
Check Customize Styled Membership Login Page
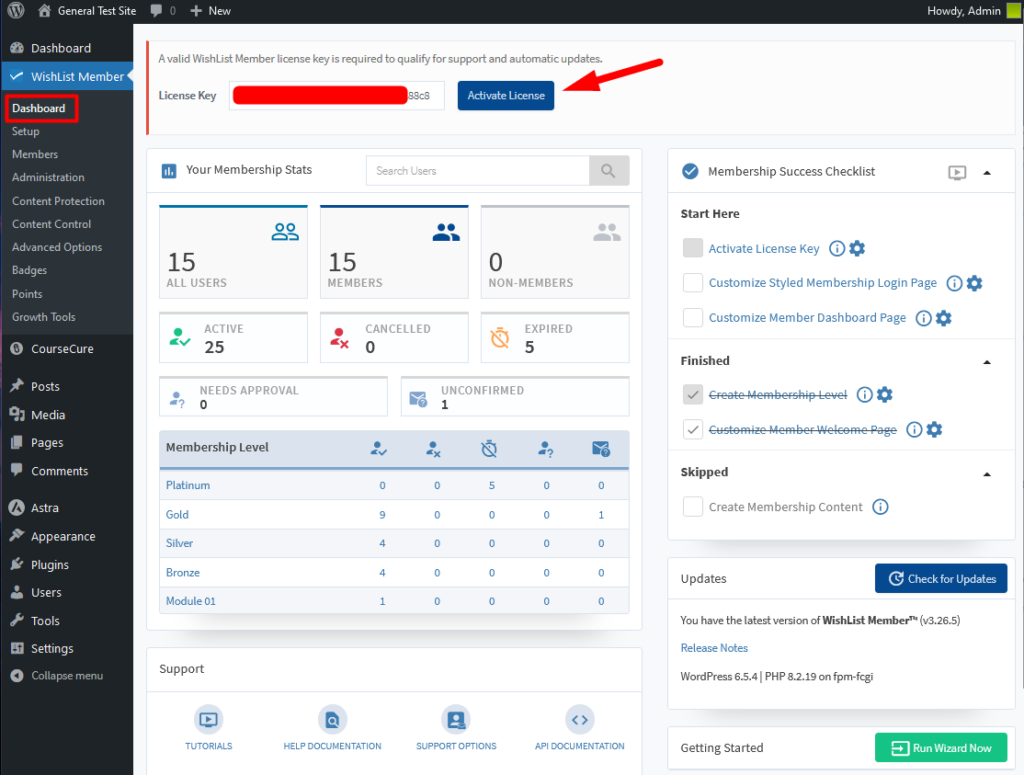click(692, 282)
